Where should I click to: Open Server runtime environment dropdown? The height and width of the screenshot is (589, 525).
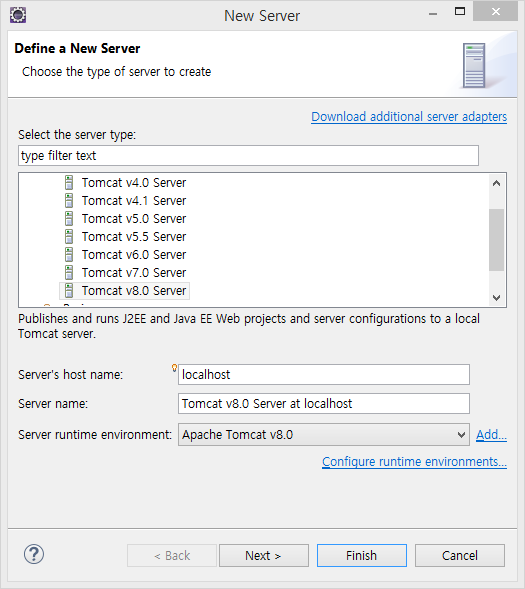(324, 435)
